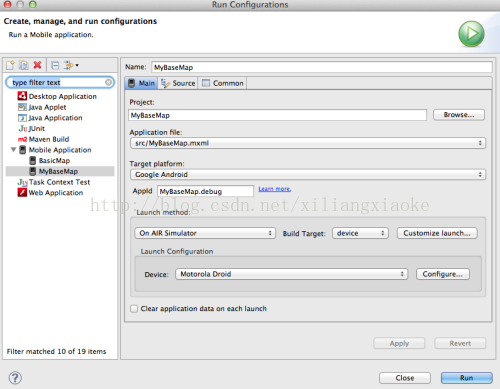Switch to the Source tab
500x389 pixels.
(x=178, y=83)
